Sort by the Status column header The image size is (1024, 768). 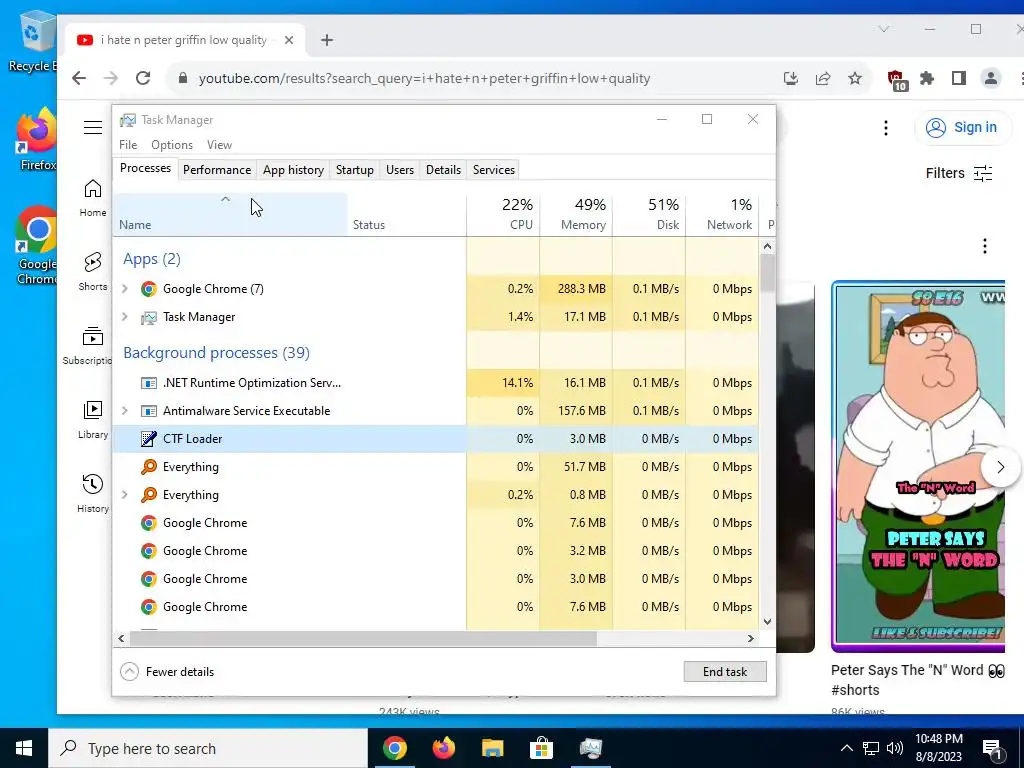[407, 214]
